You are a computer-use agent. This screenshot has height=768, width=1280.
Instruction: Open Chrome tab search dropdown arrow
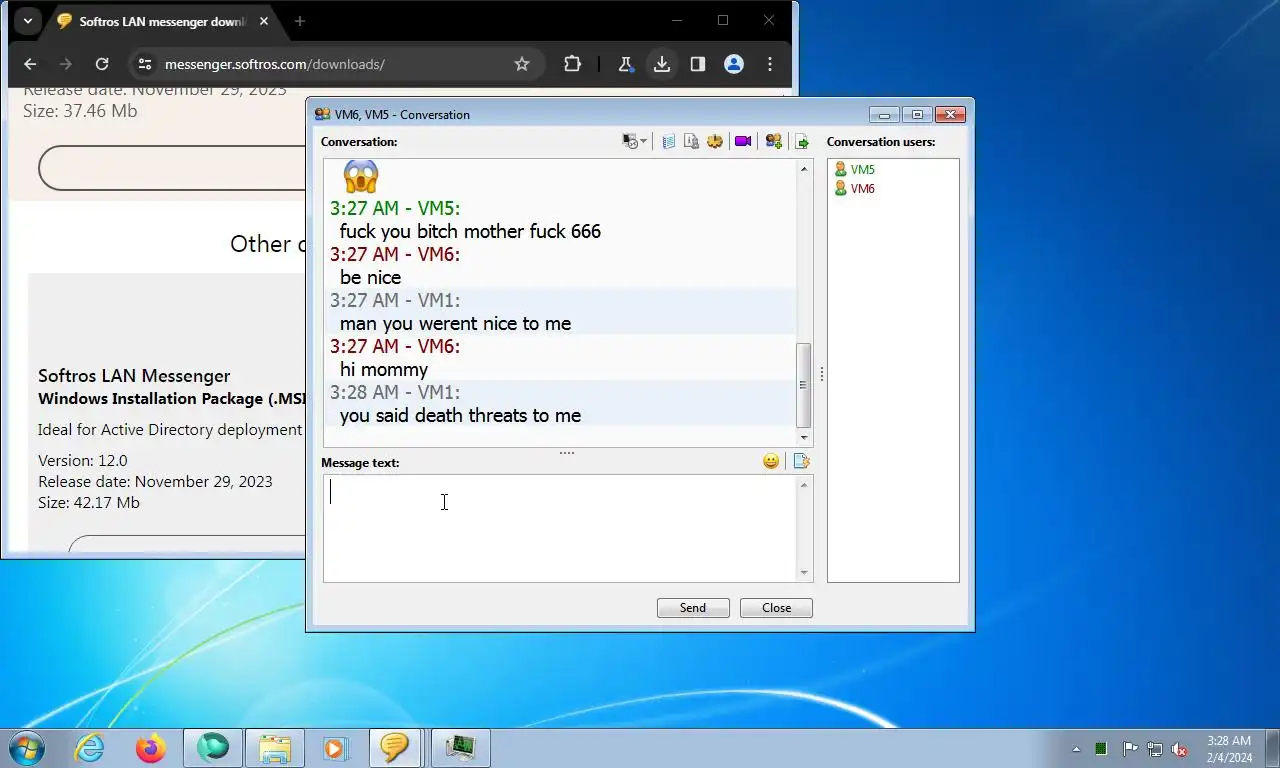[28, 21]
